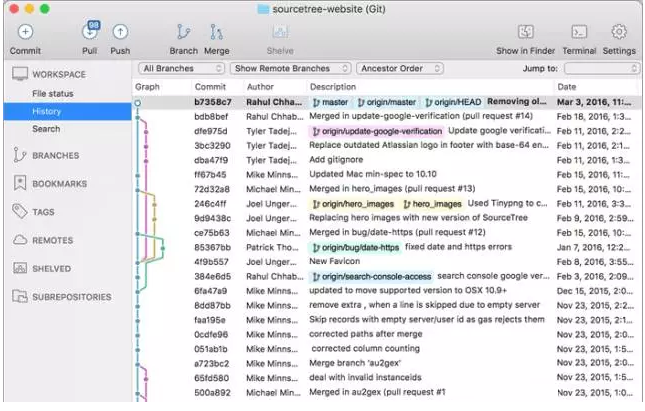
Task: Click the origin/hero_images label
Action: [x=353, y=204]
